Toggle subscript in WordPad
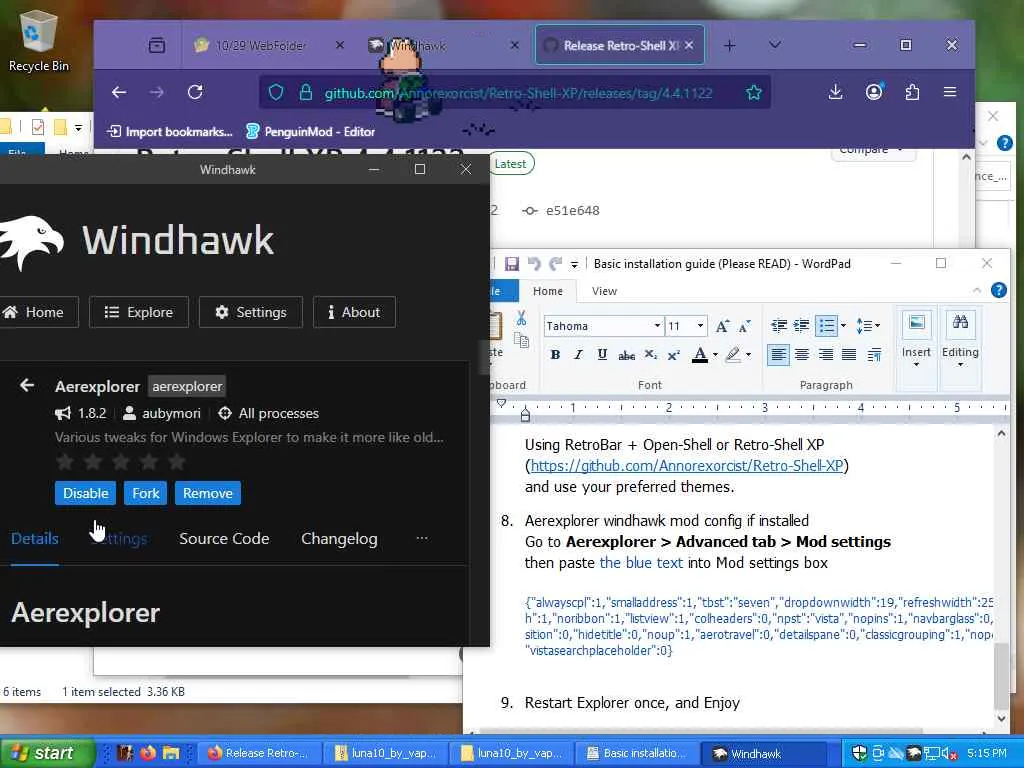 (650, 355)
